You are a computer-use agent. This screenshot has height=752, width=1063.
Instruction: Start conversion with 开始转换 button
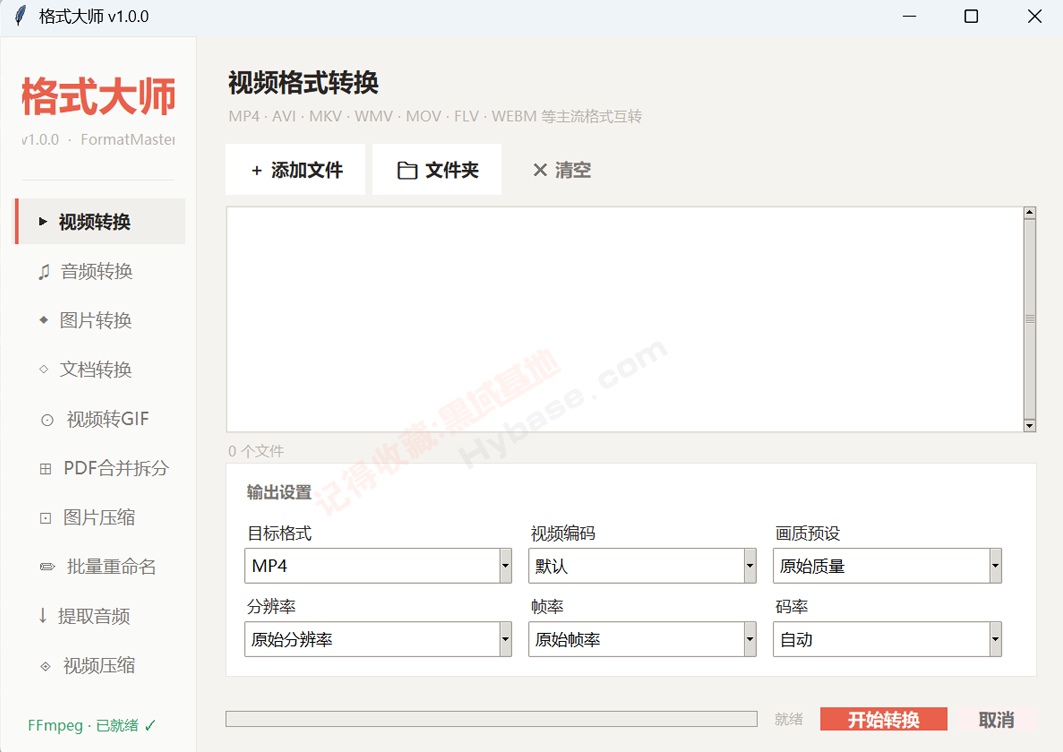pyautogui.click(x=883, y=719)
